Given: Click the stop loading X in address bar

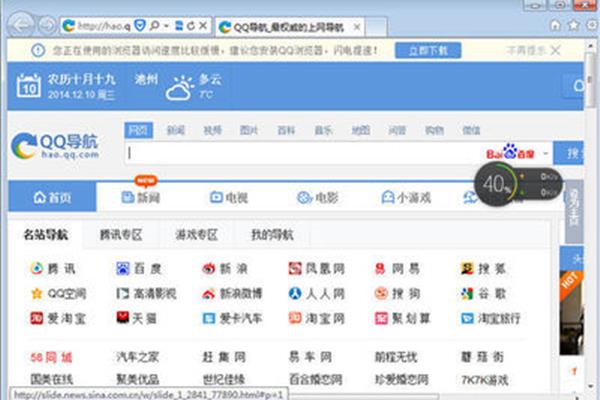Looking at the screenshot, I should 203,26.
